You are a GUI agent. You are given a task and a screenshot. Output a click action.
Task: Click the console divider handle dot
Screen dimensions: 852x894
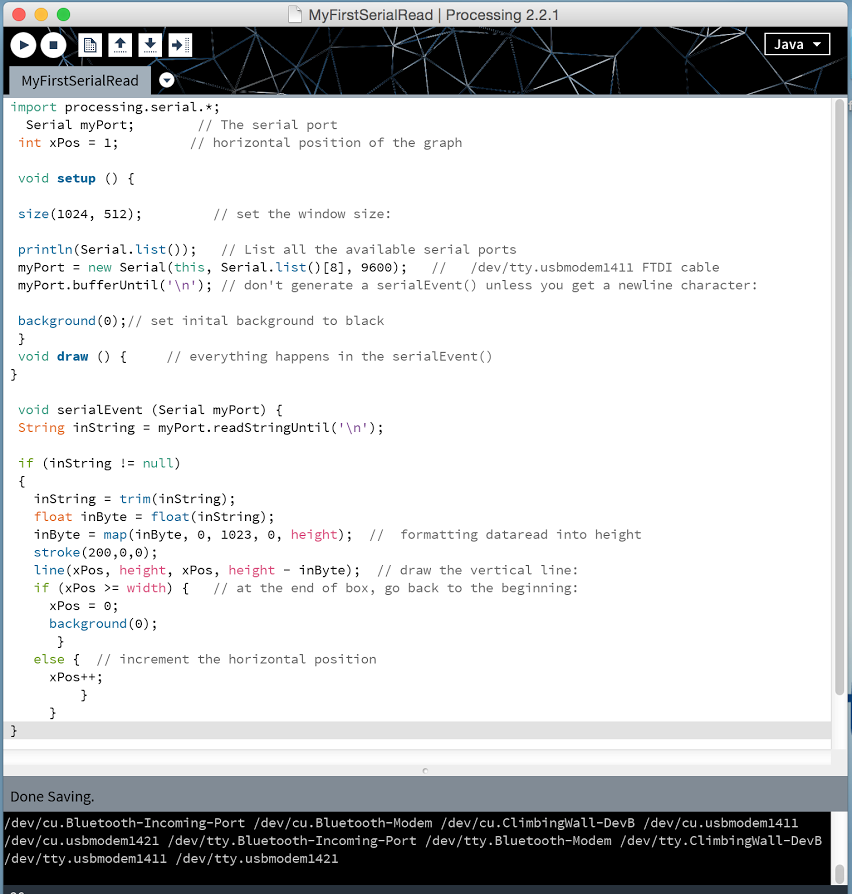coord(425,771)
